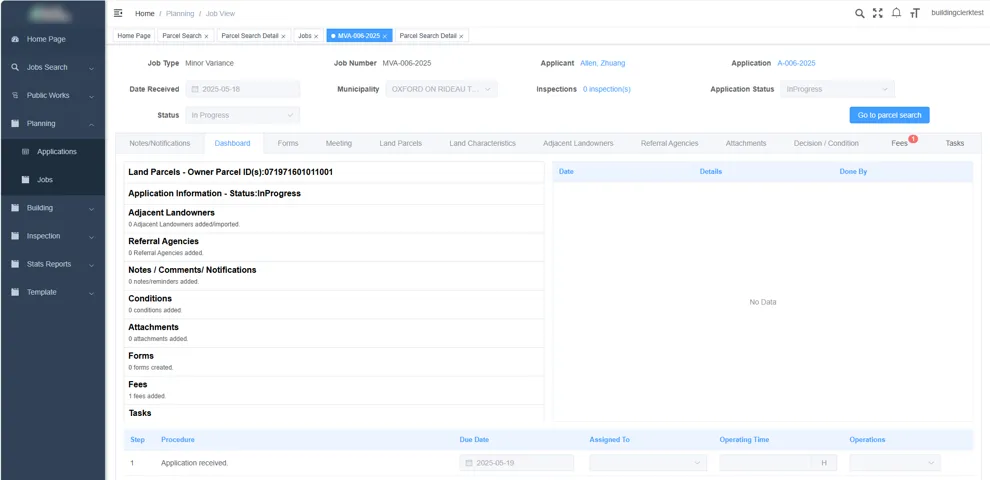The width and height of the screenshot is (990, 480).
Task: Close the MVA-006-2025 tab
Action: click(x=385, y=37)
